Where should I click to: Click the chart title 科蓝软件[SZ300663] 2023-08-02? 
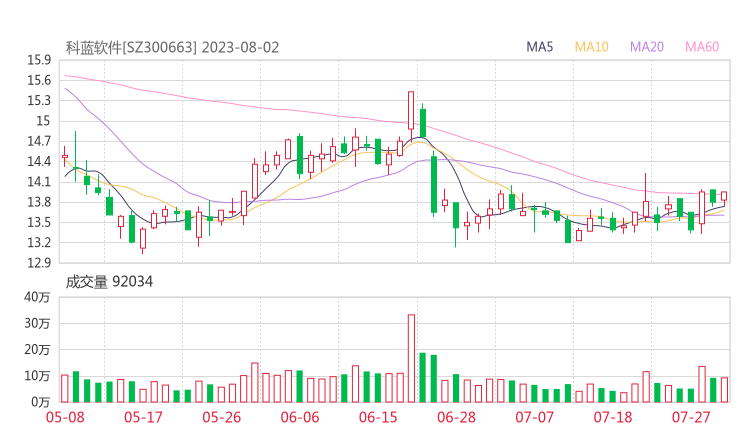pos(172,48)
